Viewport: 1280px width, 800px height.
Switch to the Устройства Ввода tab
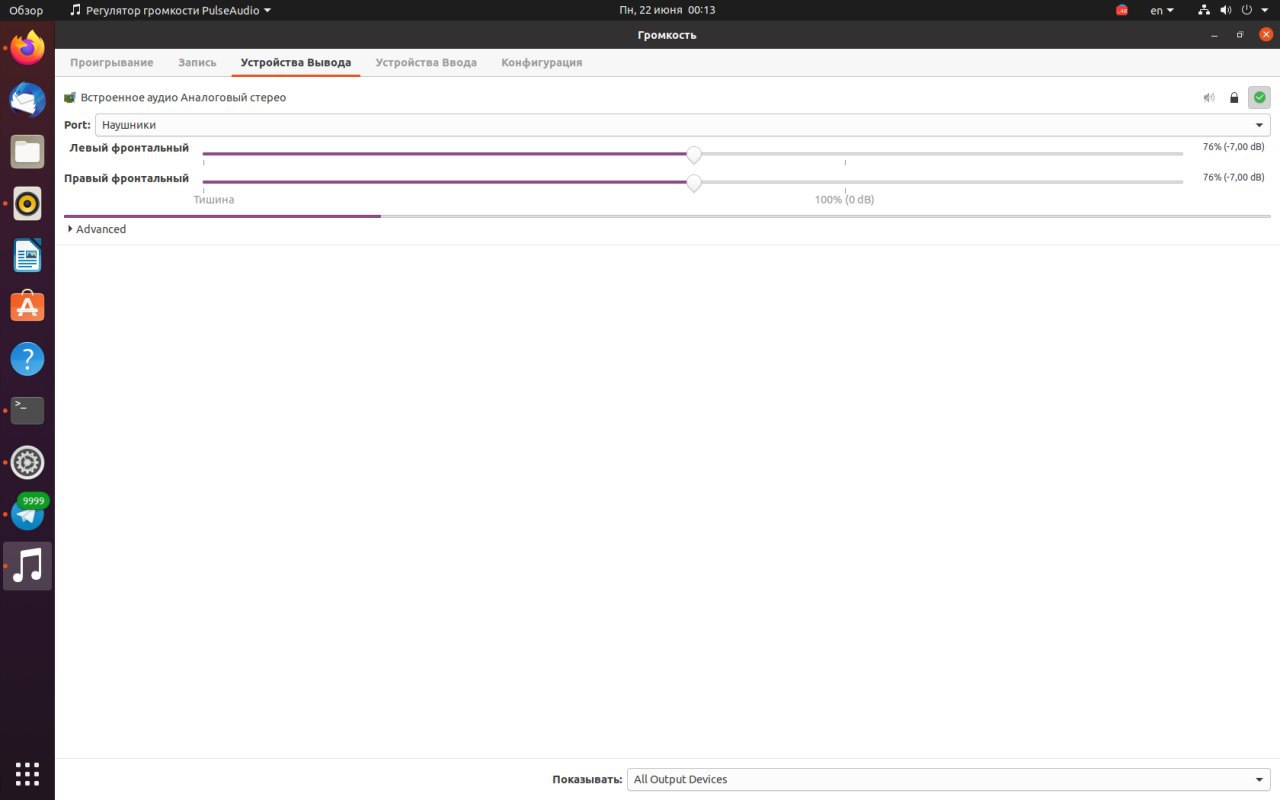click(426, 62)
